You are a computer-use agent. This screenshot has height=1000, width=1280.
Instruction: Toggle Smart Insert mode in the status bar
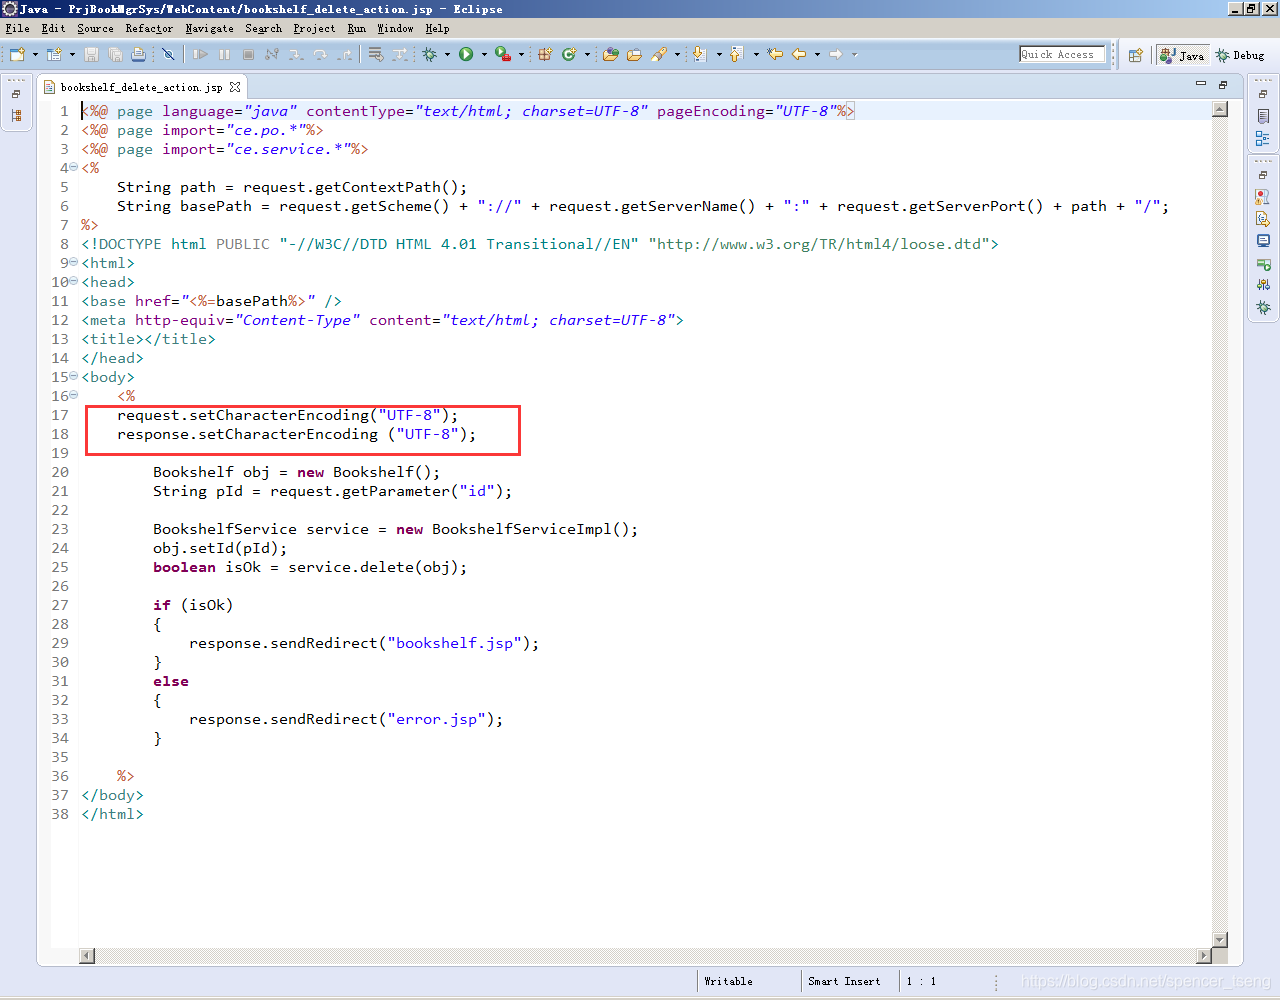(848, 981)
